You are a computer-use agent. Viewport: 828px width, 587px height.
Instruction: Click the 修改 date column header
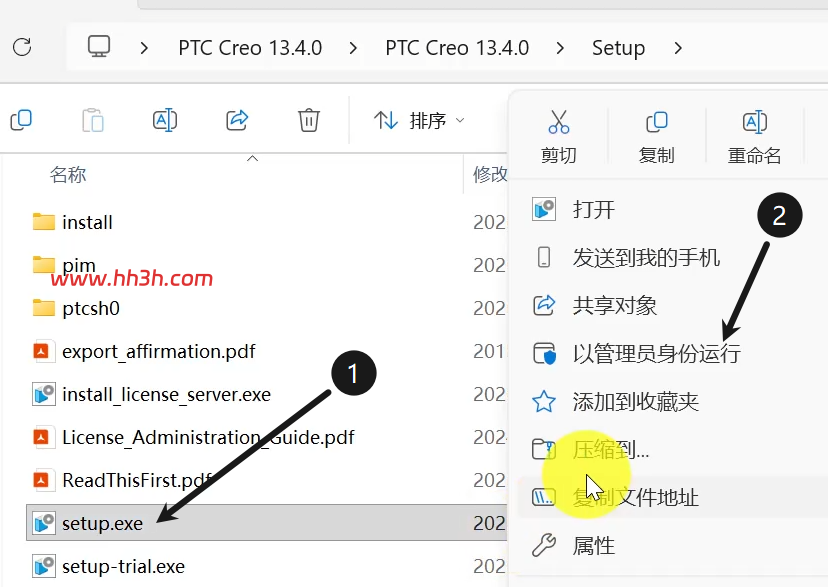[490, 174]
